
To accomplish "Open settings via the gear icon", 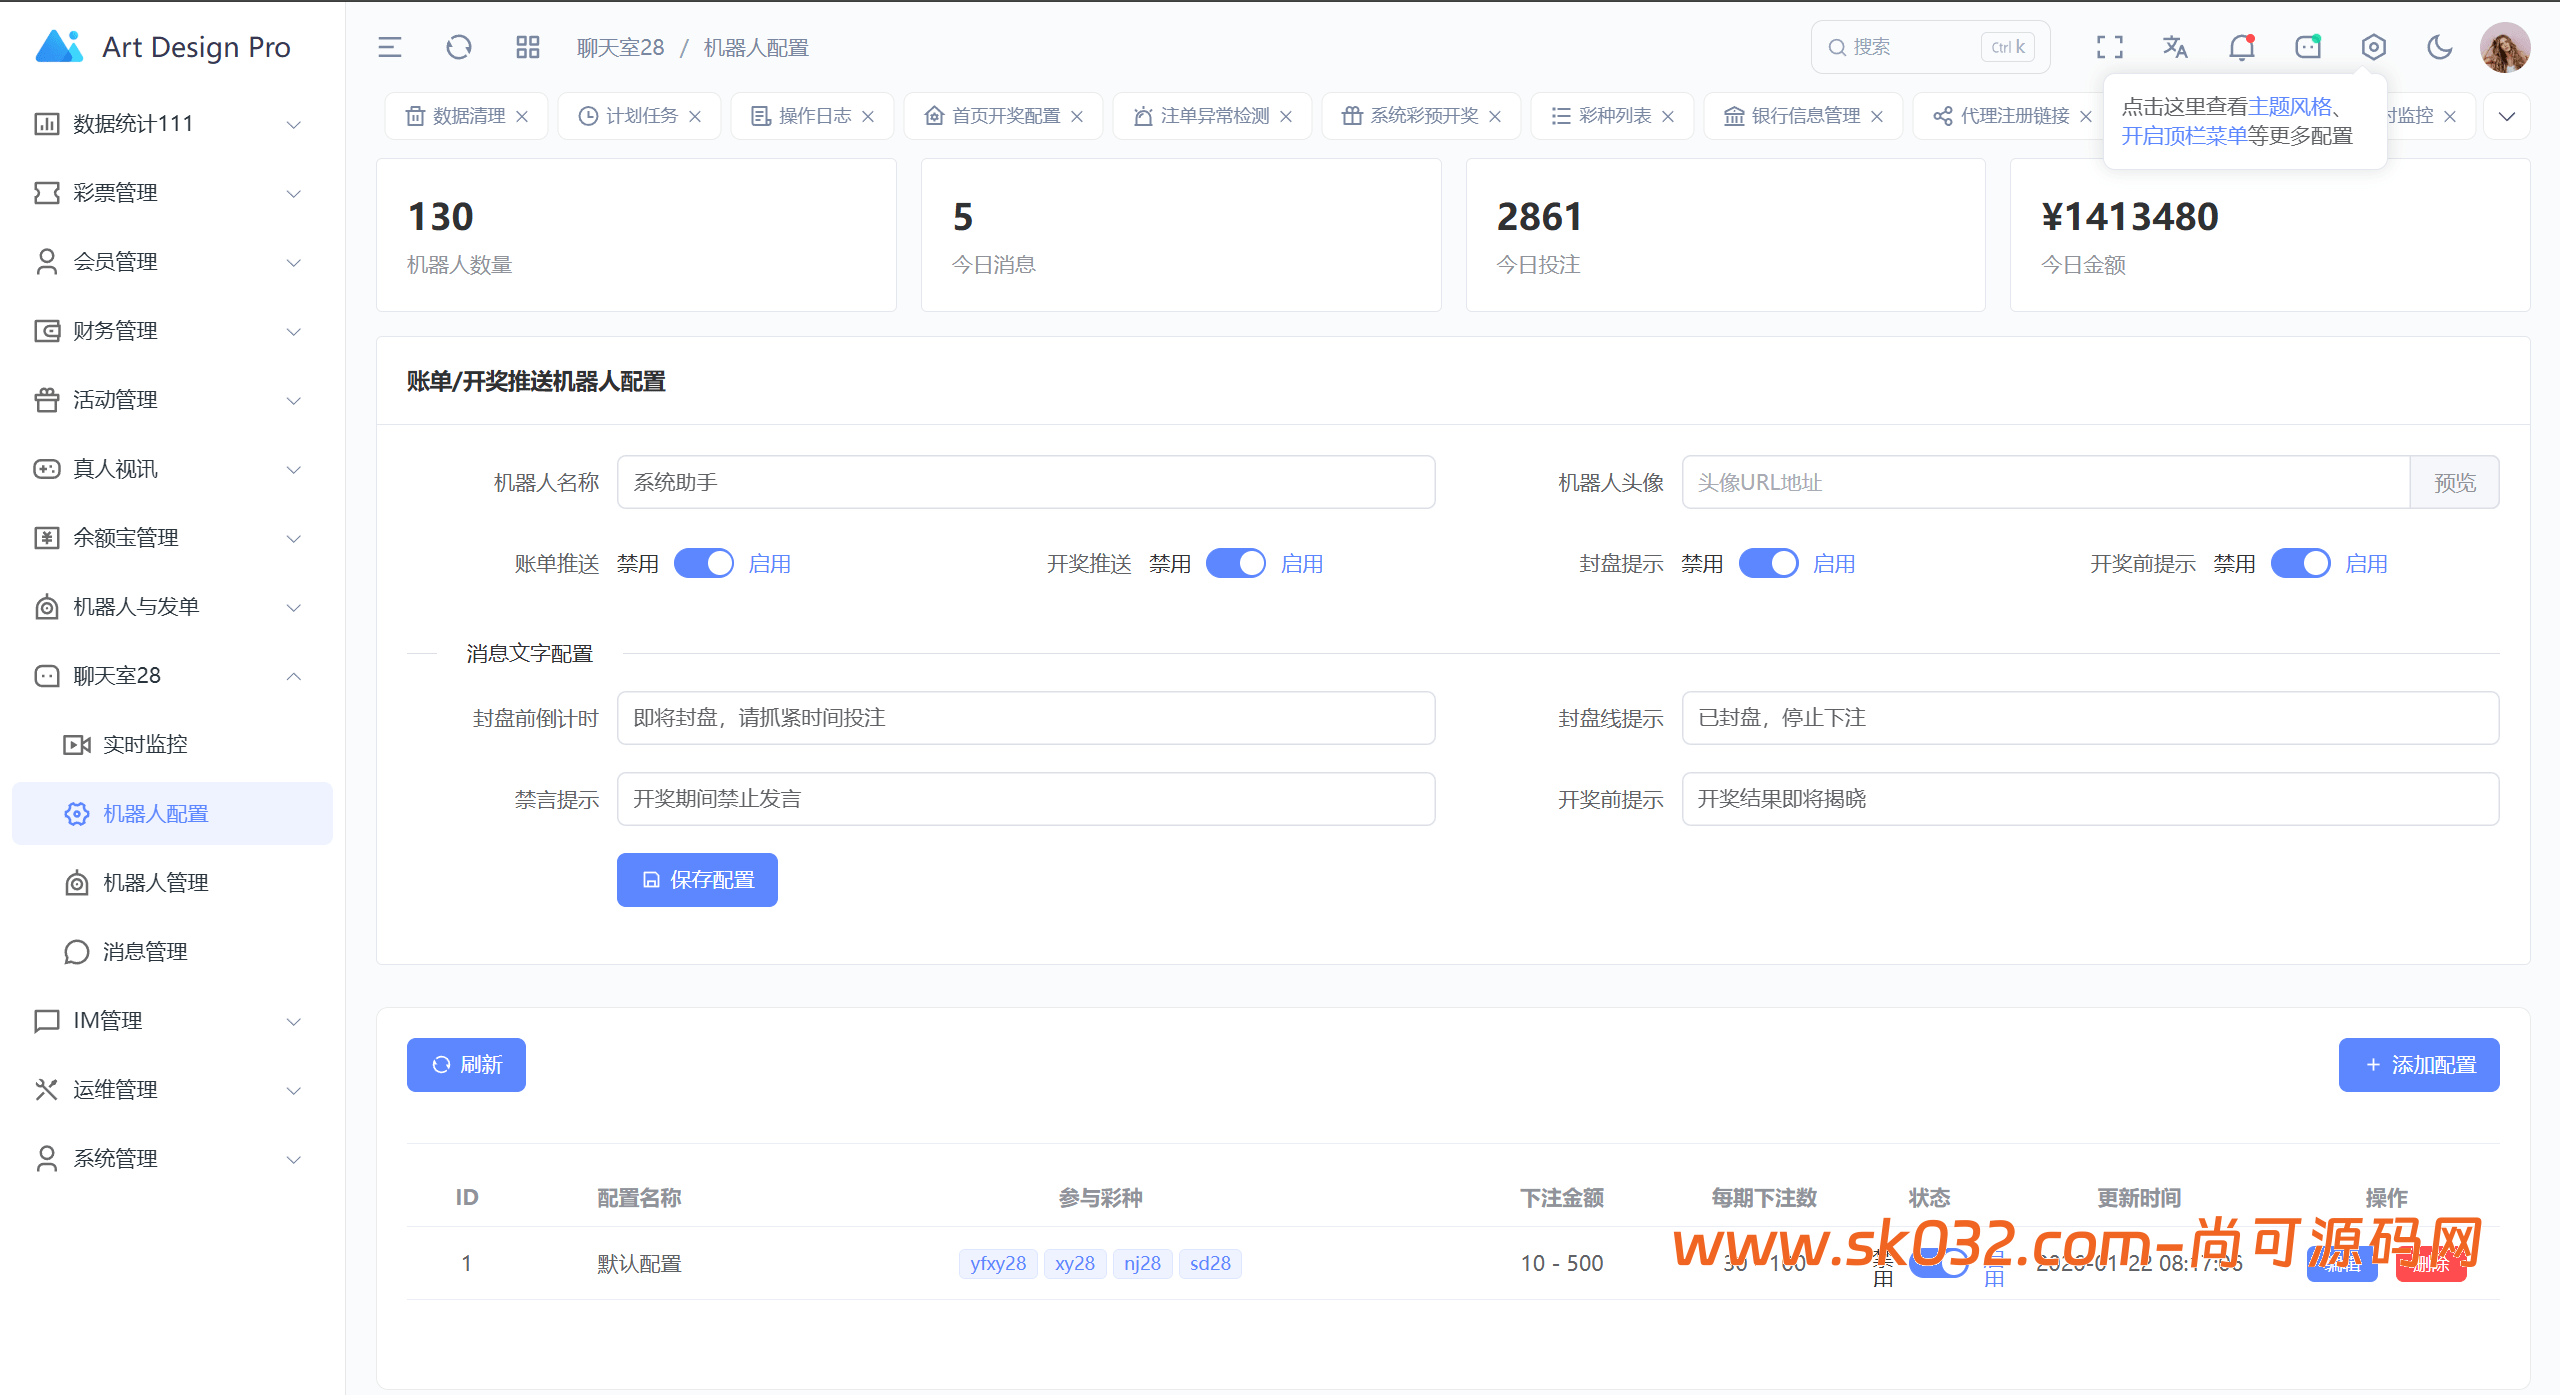I will point(2374,46).
